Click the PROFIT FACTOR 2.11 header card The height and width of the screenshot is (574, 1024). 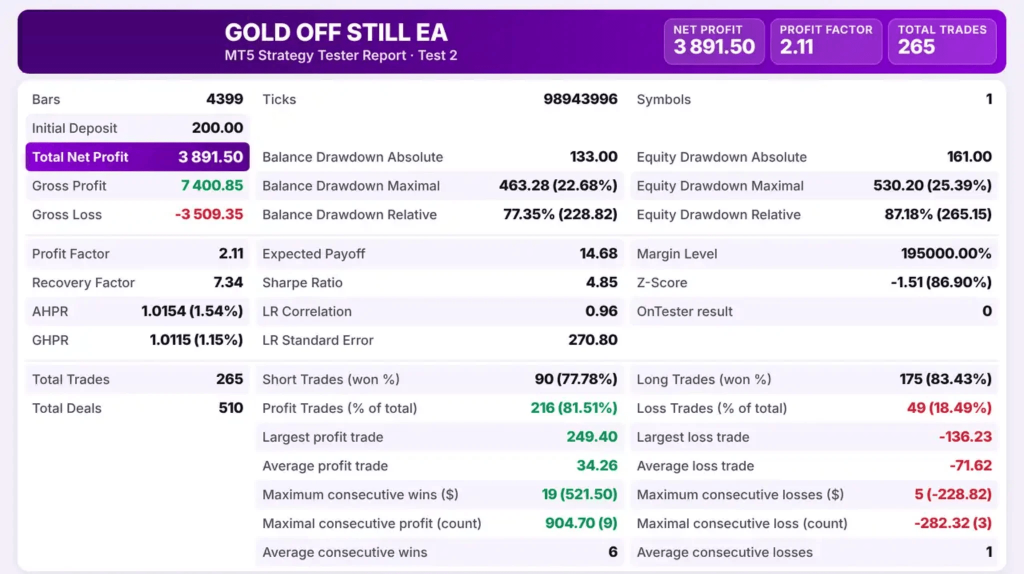pyautogui.click(x=825, y=41)
